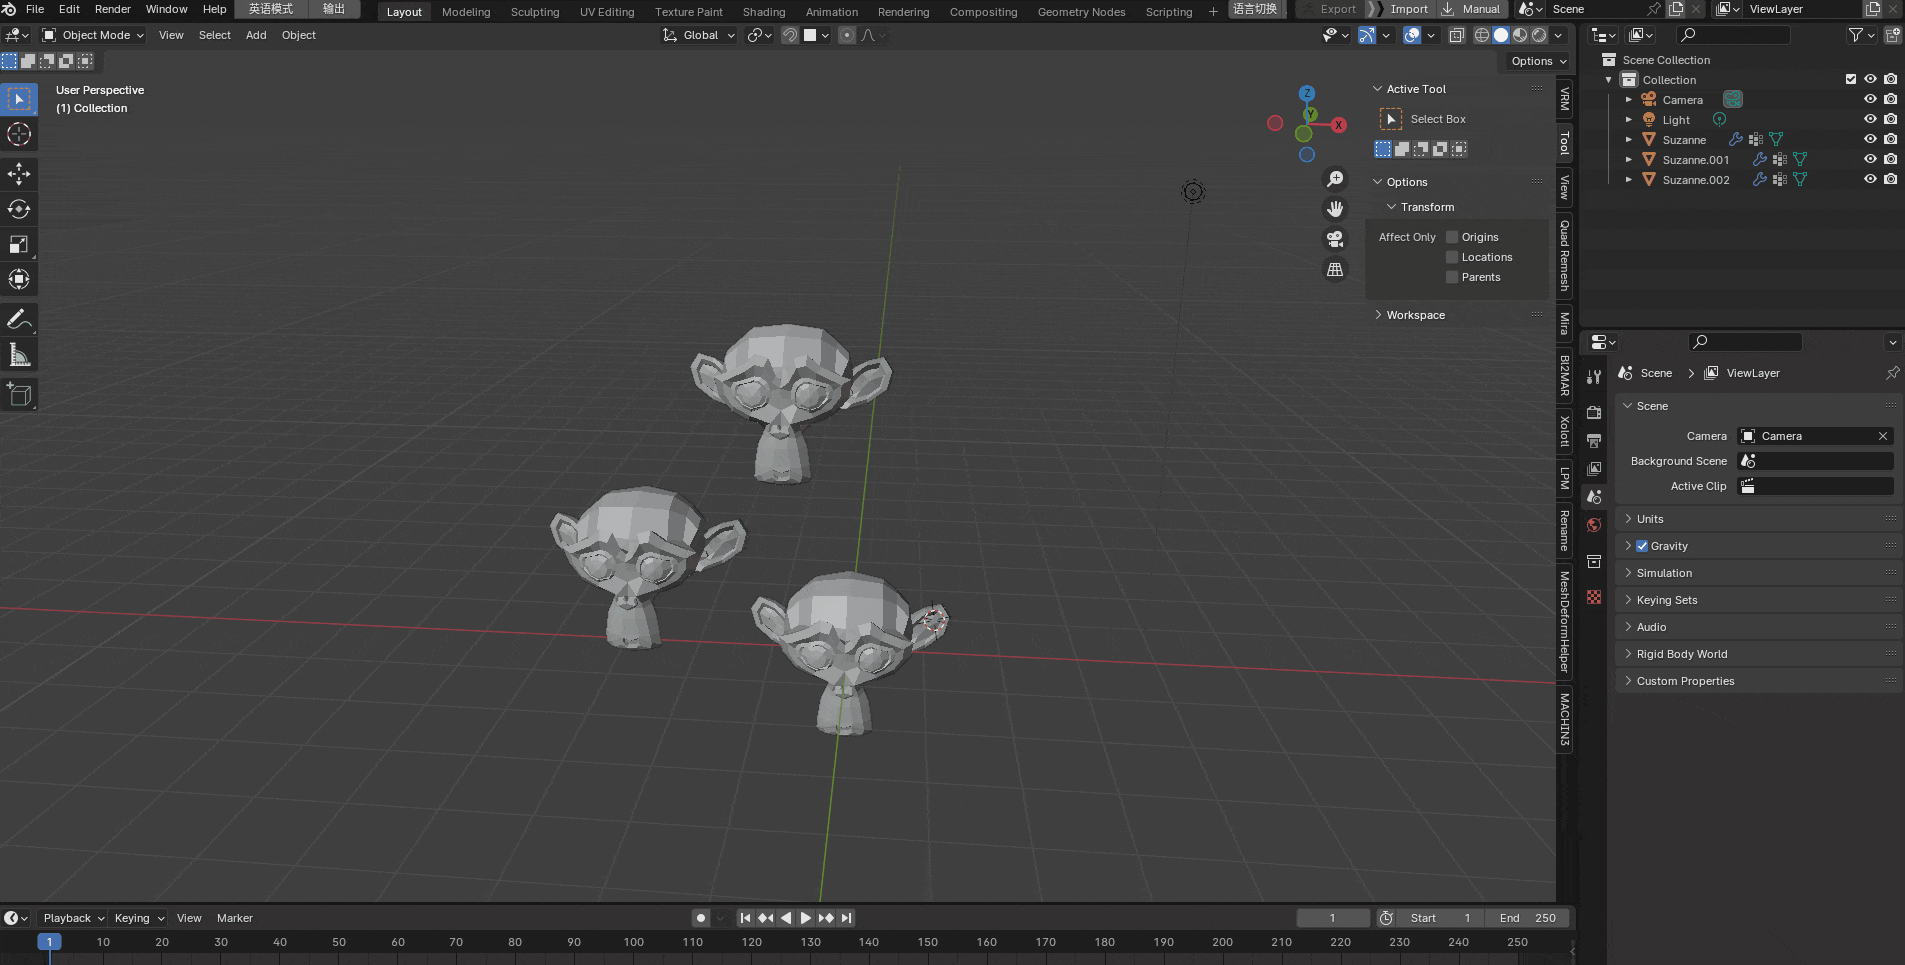Click the Zoom viewport magnifier icon
1905x965 pixels.
1335,179
